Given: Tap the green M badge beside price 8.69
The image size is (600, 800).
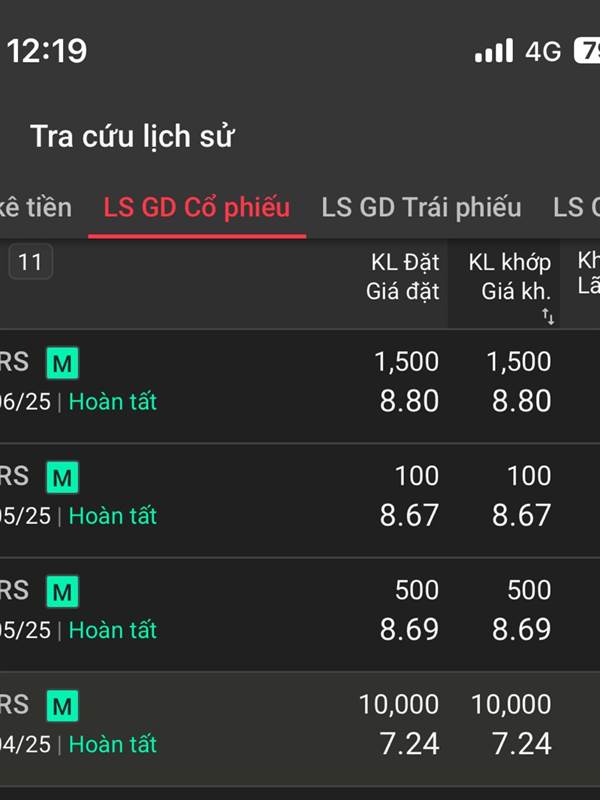Looking at the screenshot, I should (62, 591).
